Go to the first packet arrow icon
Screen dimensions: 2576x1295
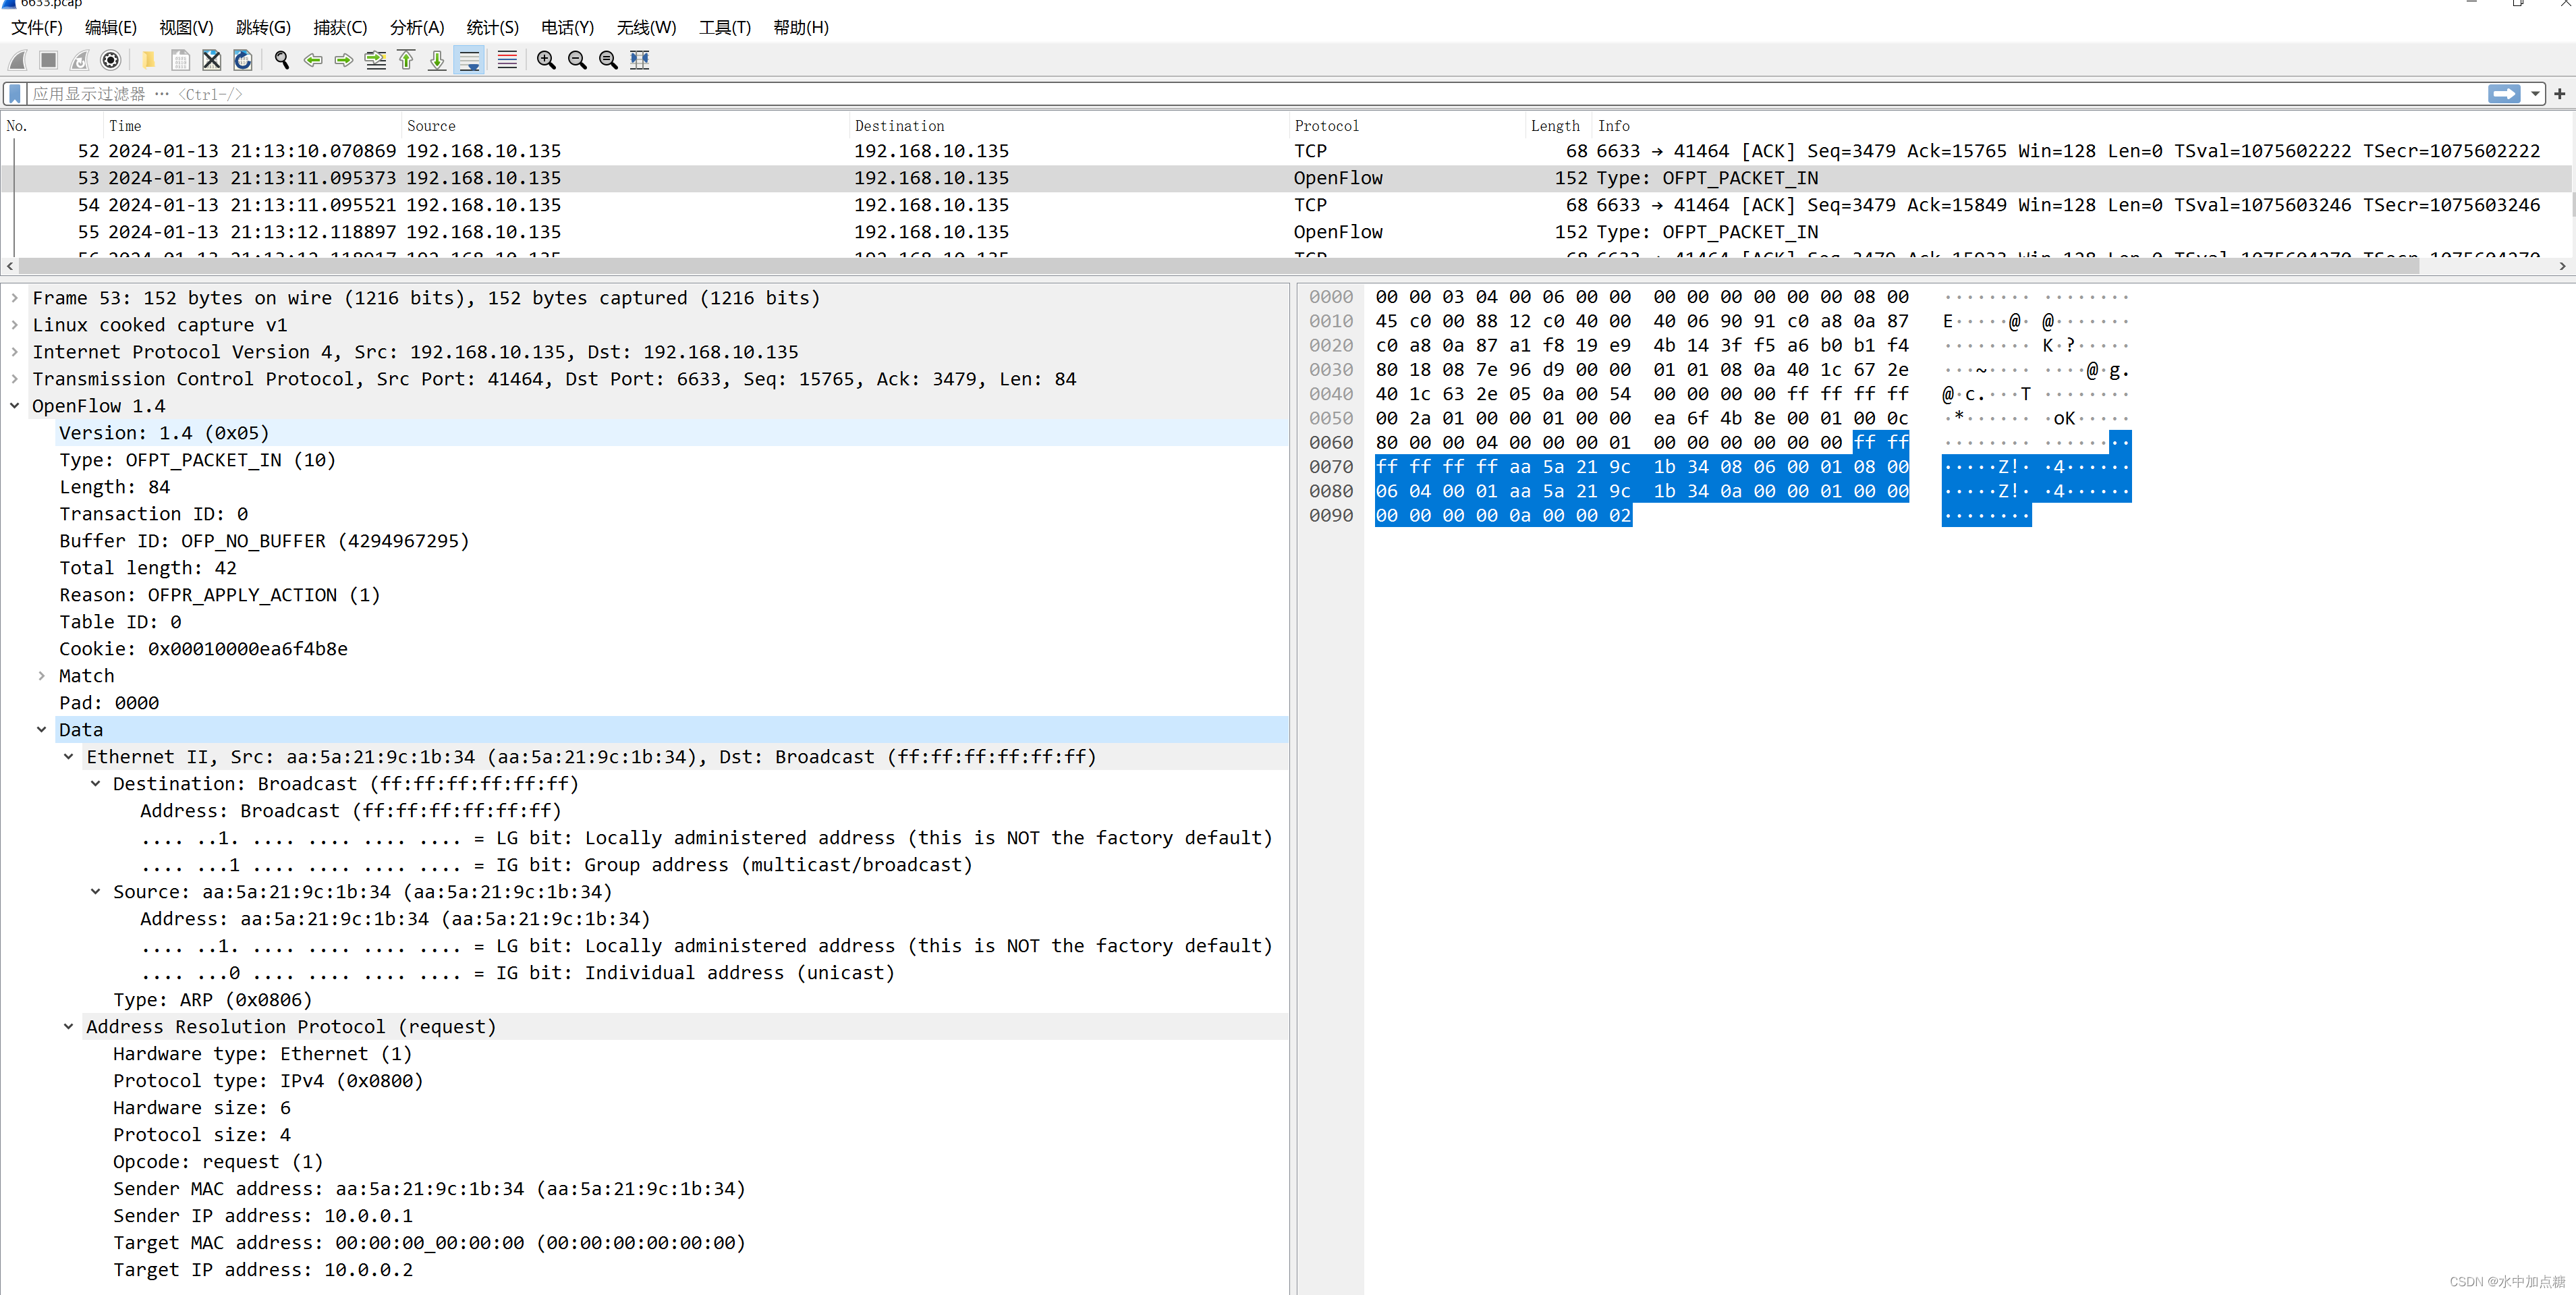(406, 60)
